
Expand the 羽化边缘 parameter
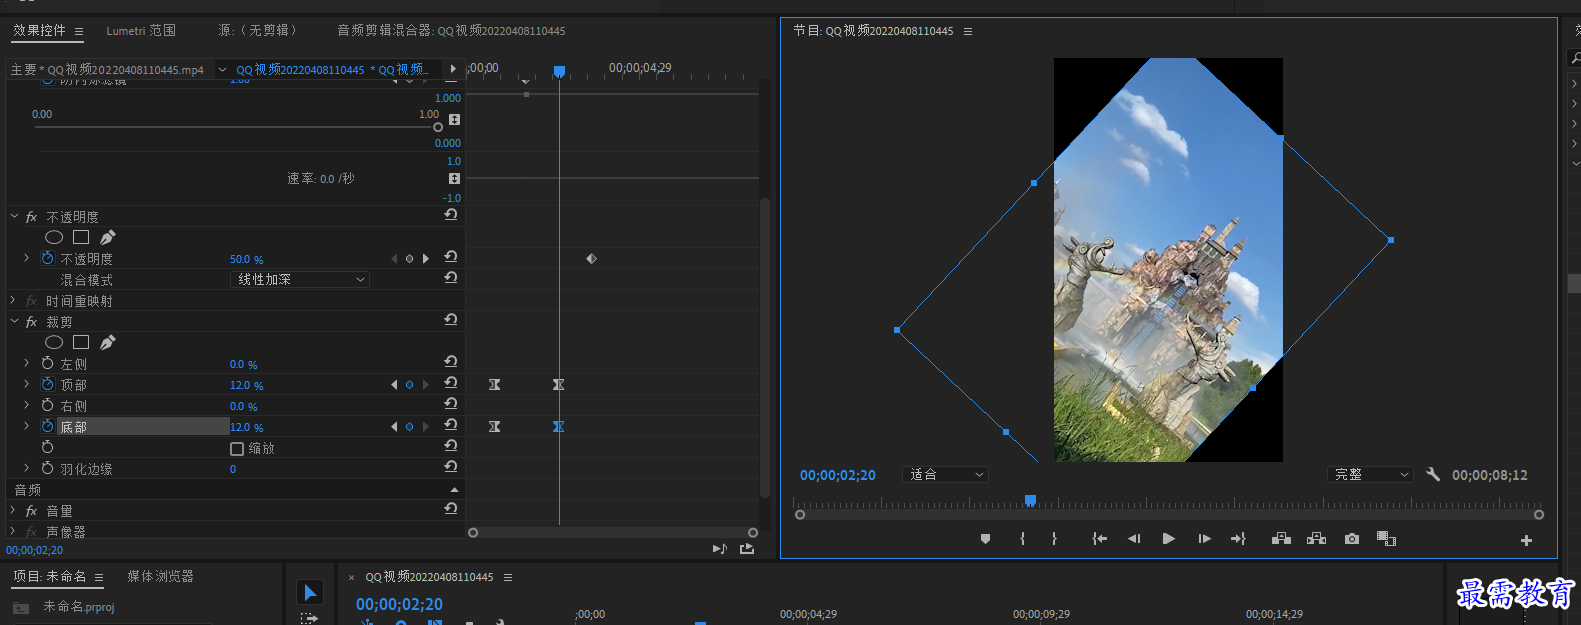(x=27, y=468)
